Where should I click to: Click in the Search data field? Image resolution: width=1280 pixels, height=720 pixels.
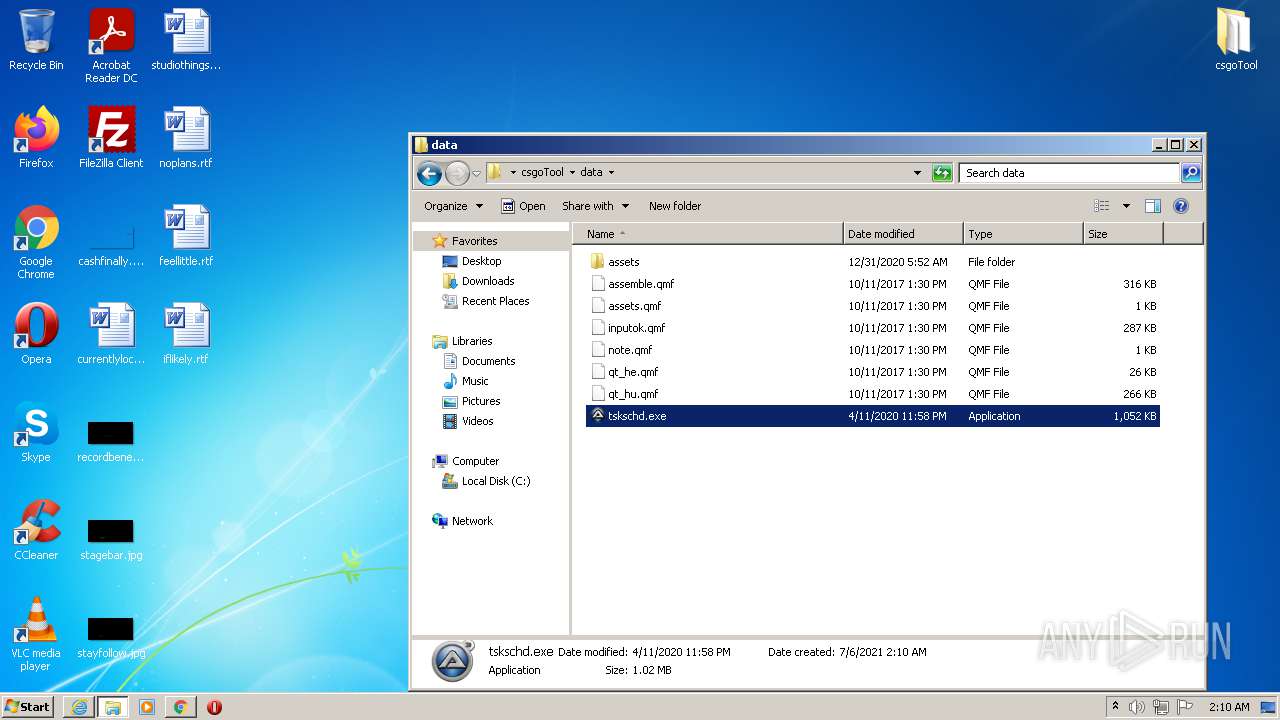coord(1070,173)
